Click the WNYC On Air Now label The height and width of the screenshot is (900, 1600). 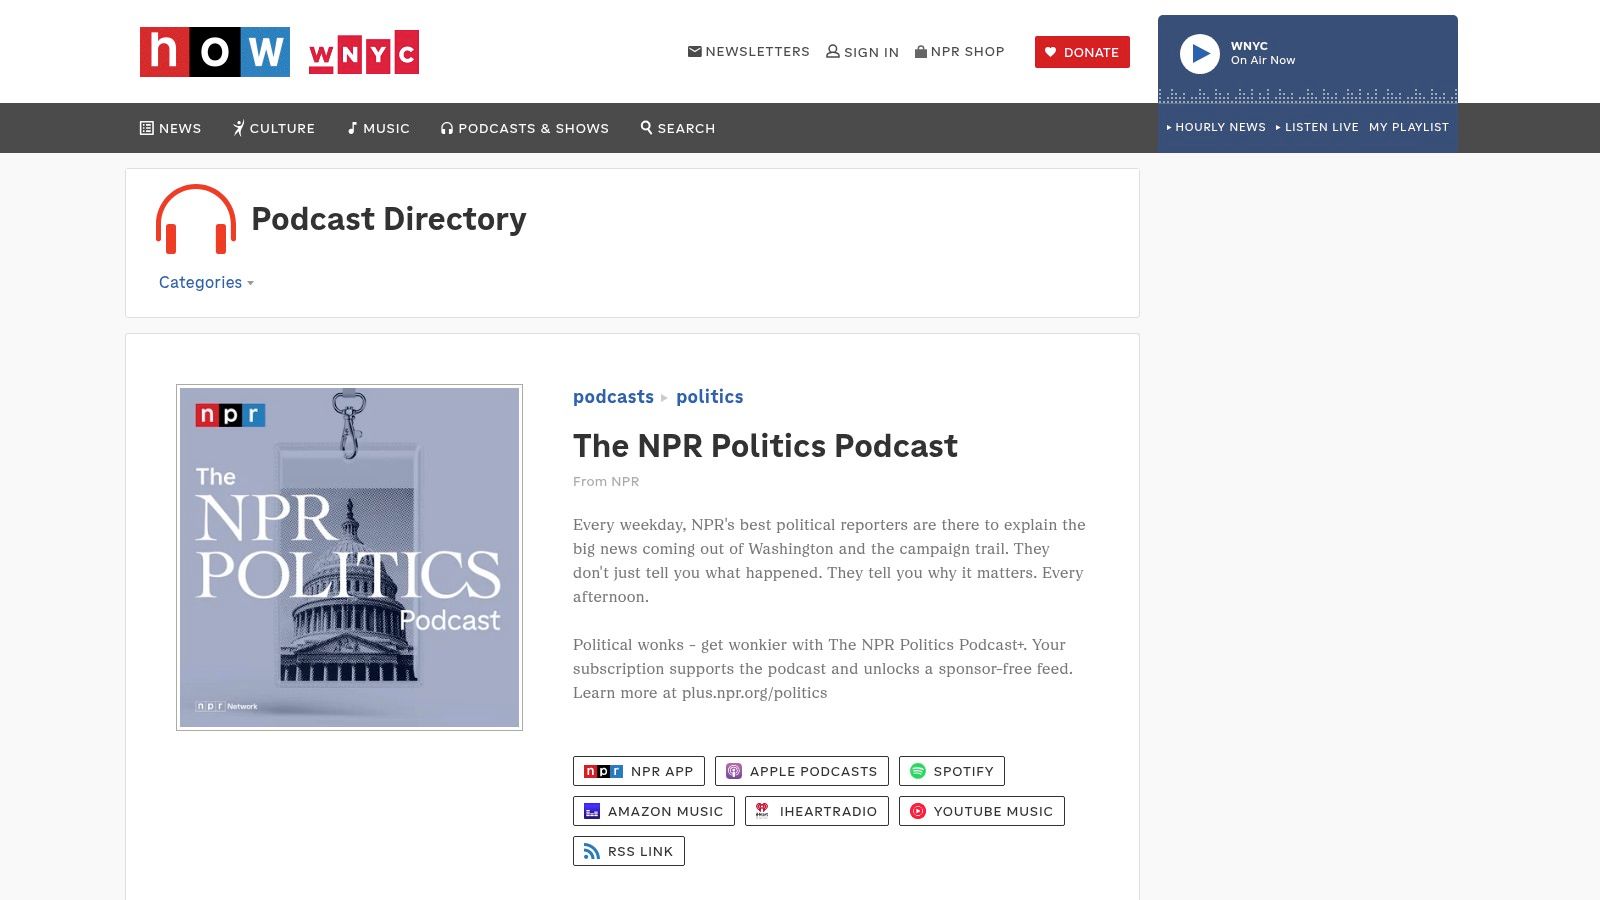click(x=1263, y=53)
